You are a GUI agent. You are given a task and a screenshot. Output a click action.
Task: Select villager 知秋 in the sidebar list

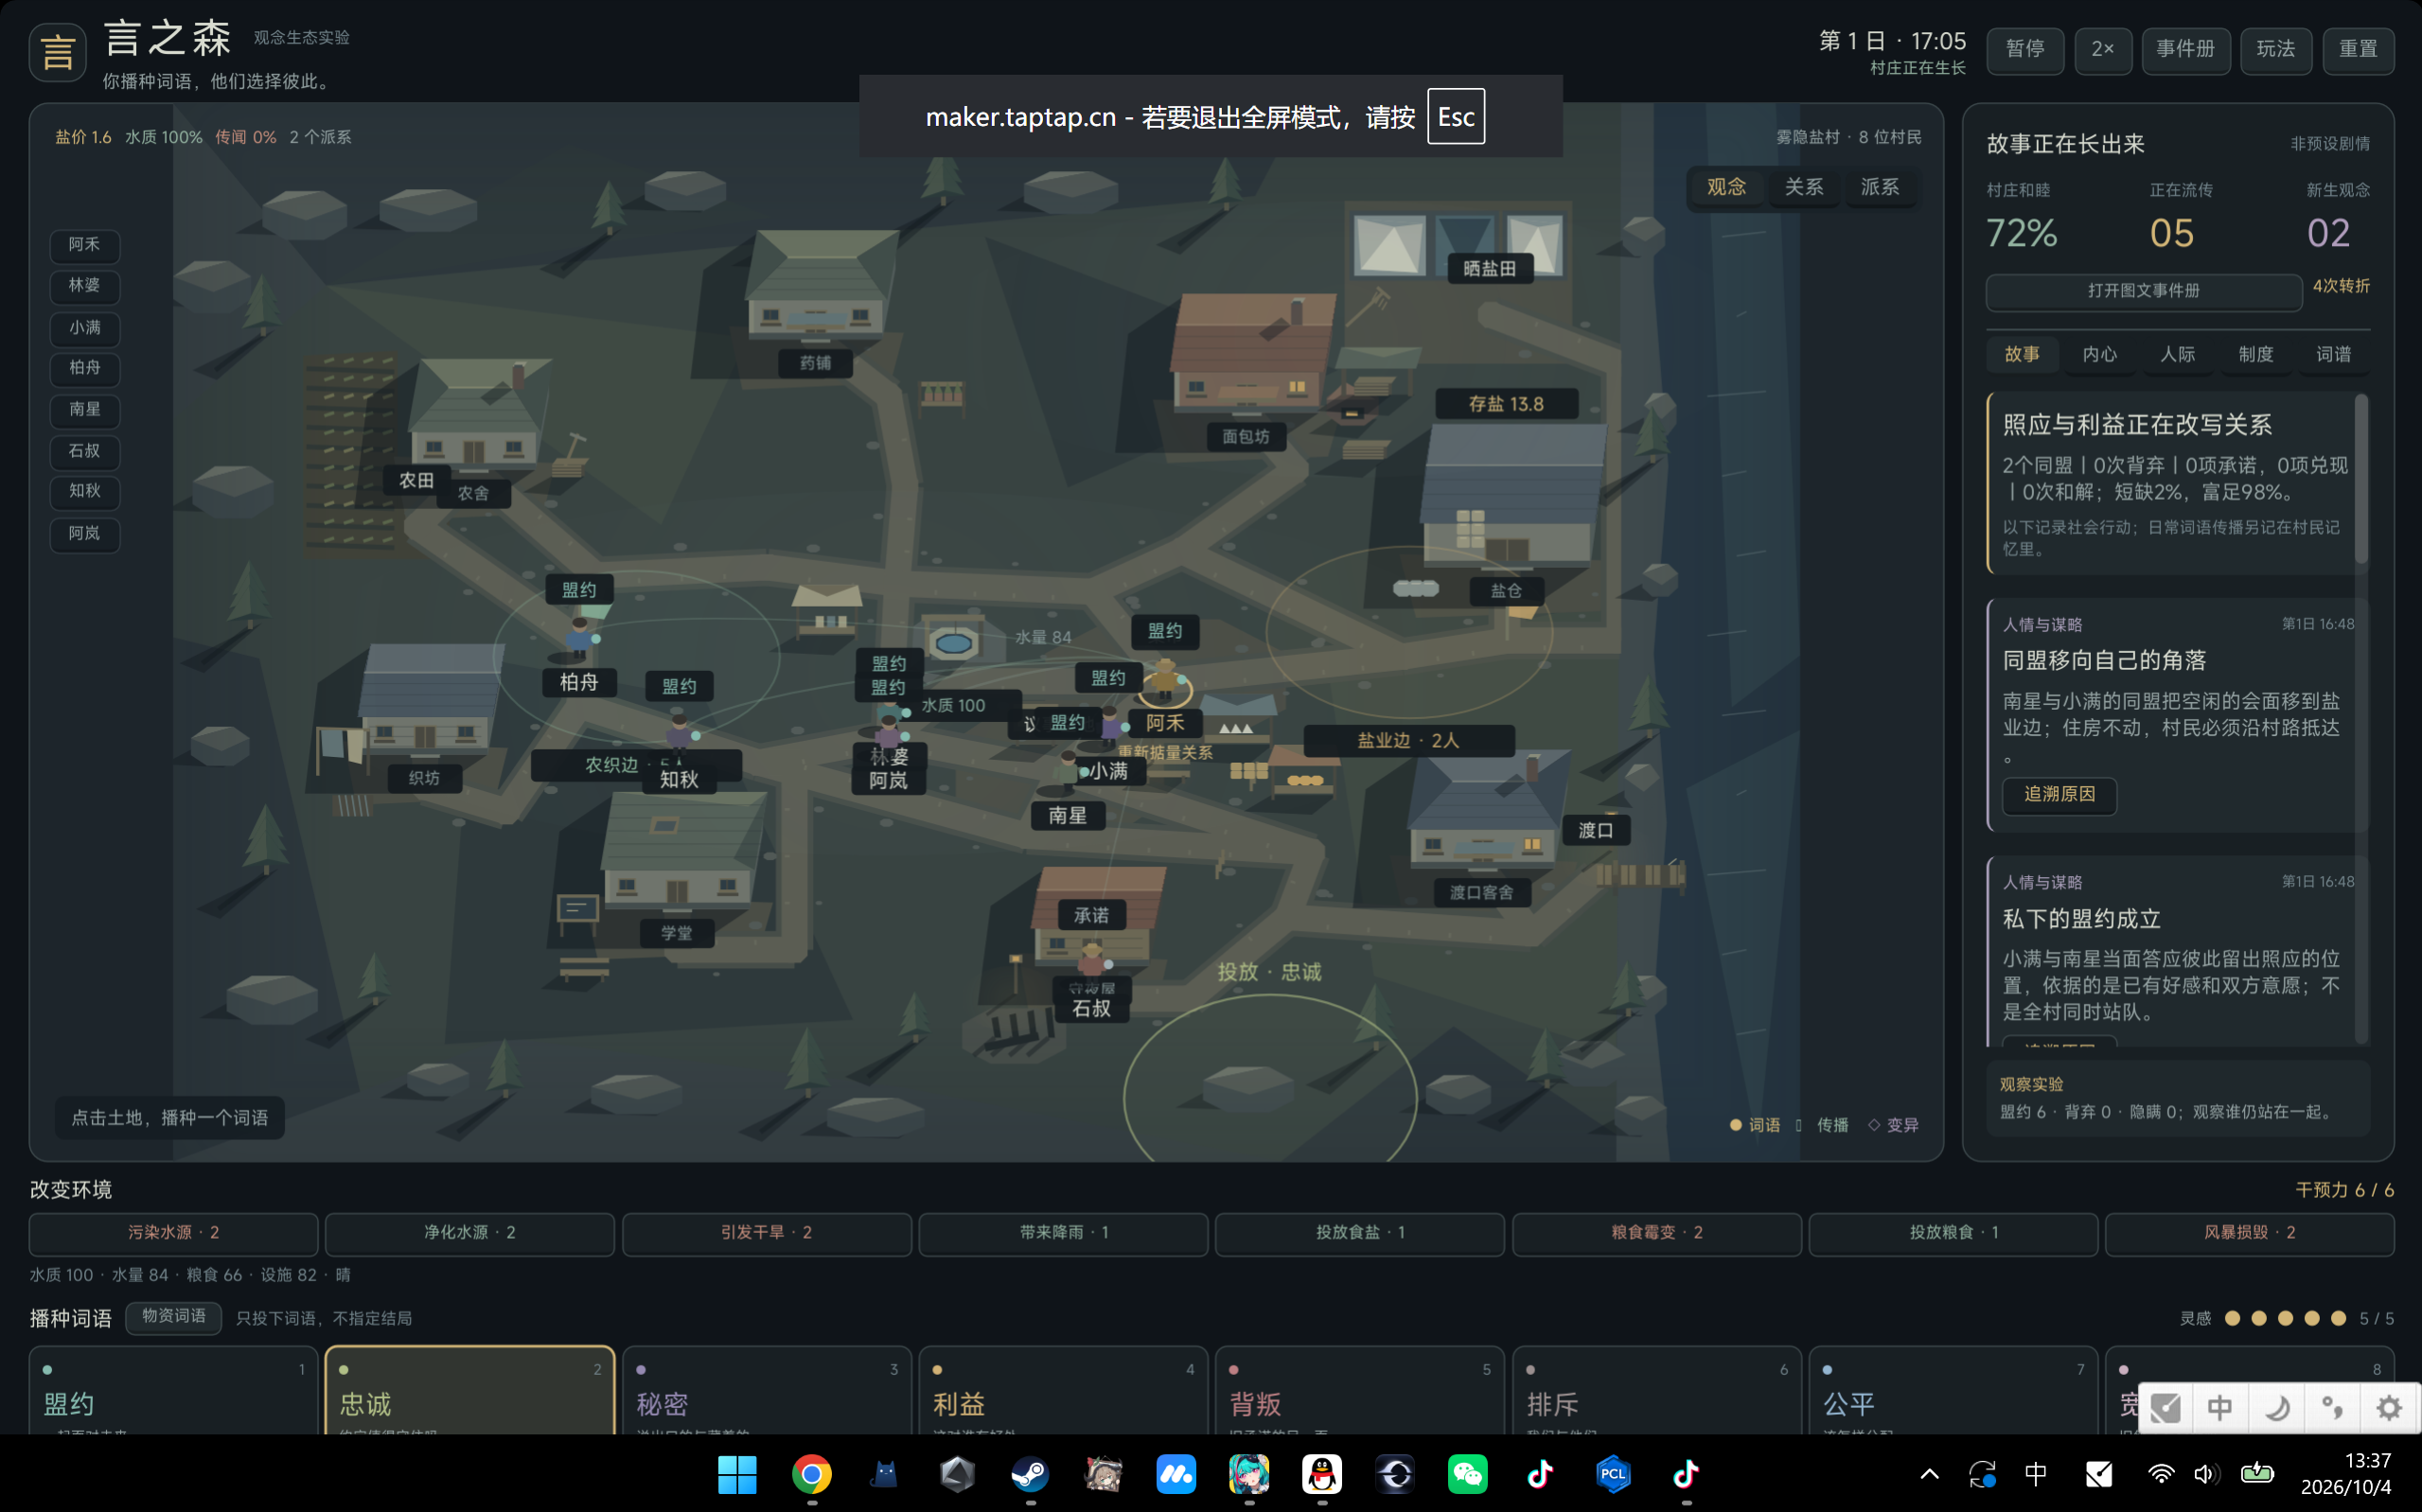point(85,491)
